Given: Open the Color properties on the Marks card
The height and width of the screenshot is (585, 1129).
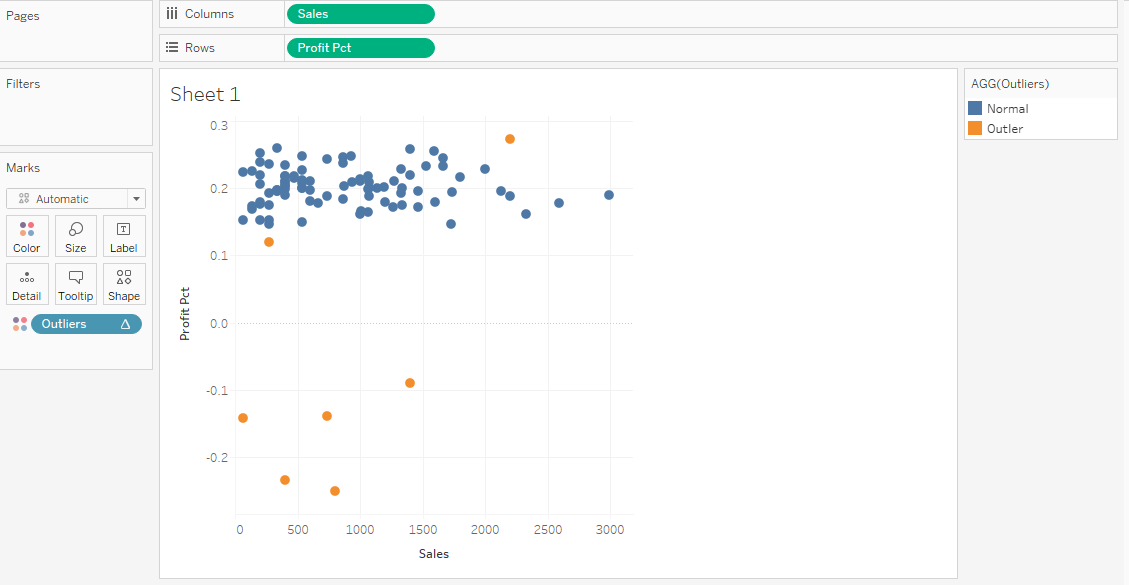Looking at the screenshot, I should 27,236.
